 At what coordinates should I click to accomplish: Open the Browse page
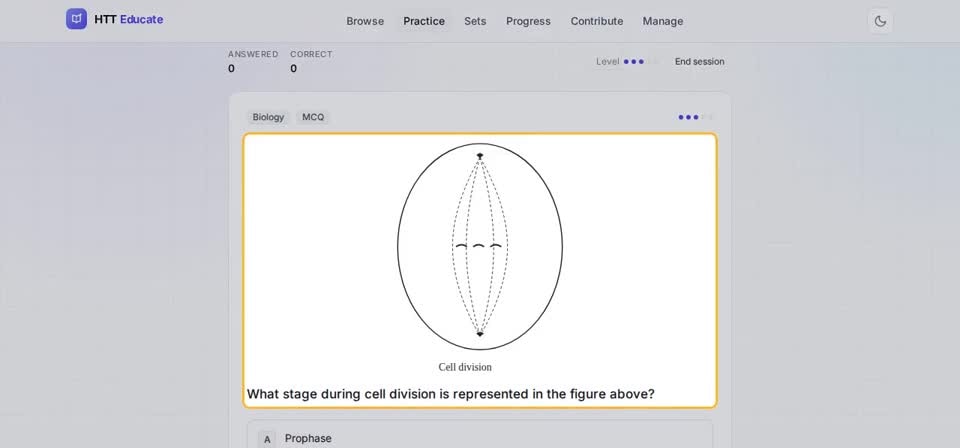pos(365,21)
